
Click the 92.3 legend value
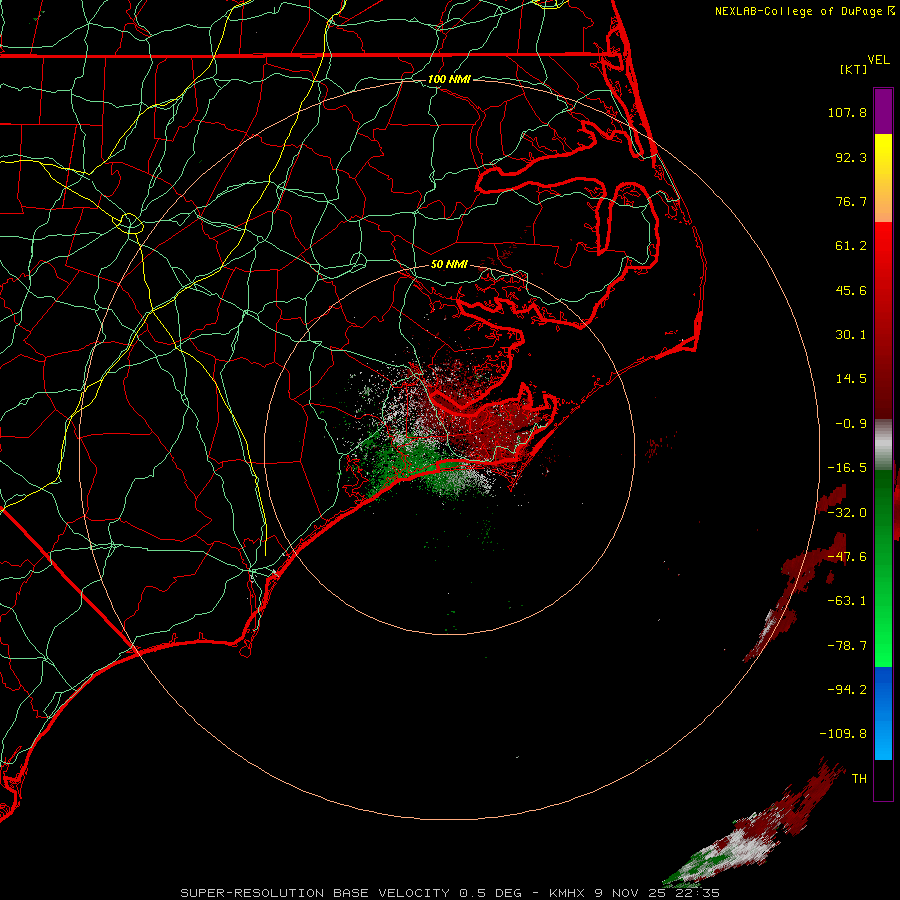[851, 157]
